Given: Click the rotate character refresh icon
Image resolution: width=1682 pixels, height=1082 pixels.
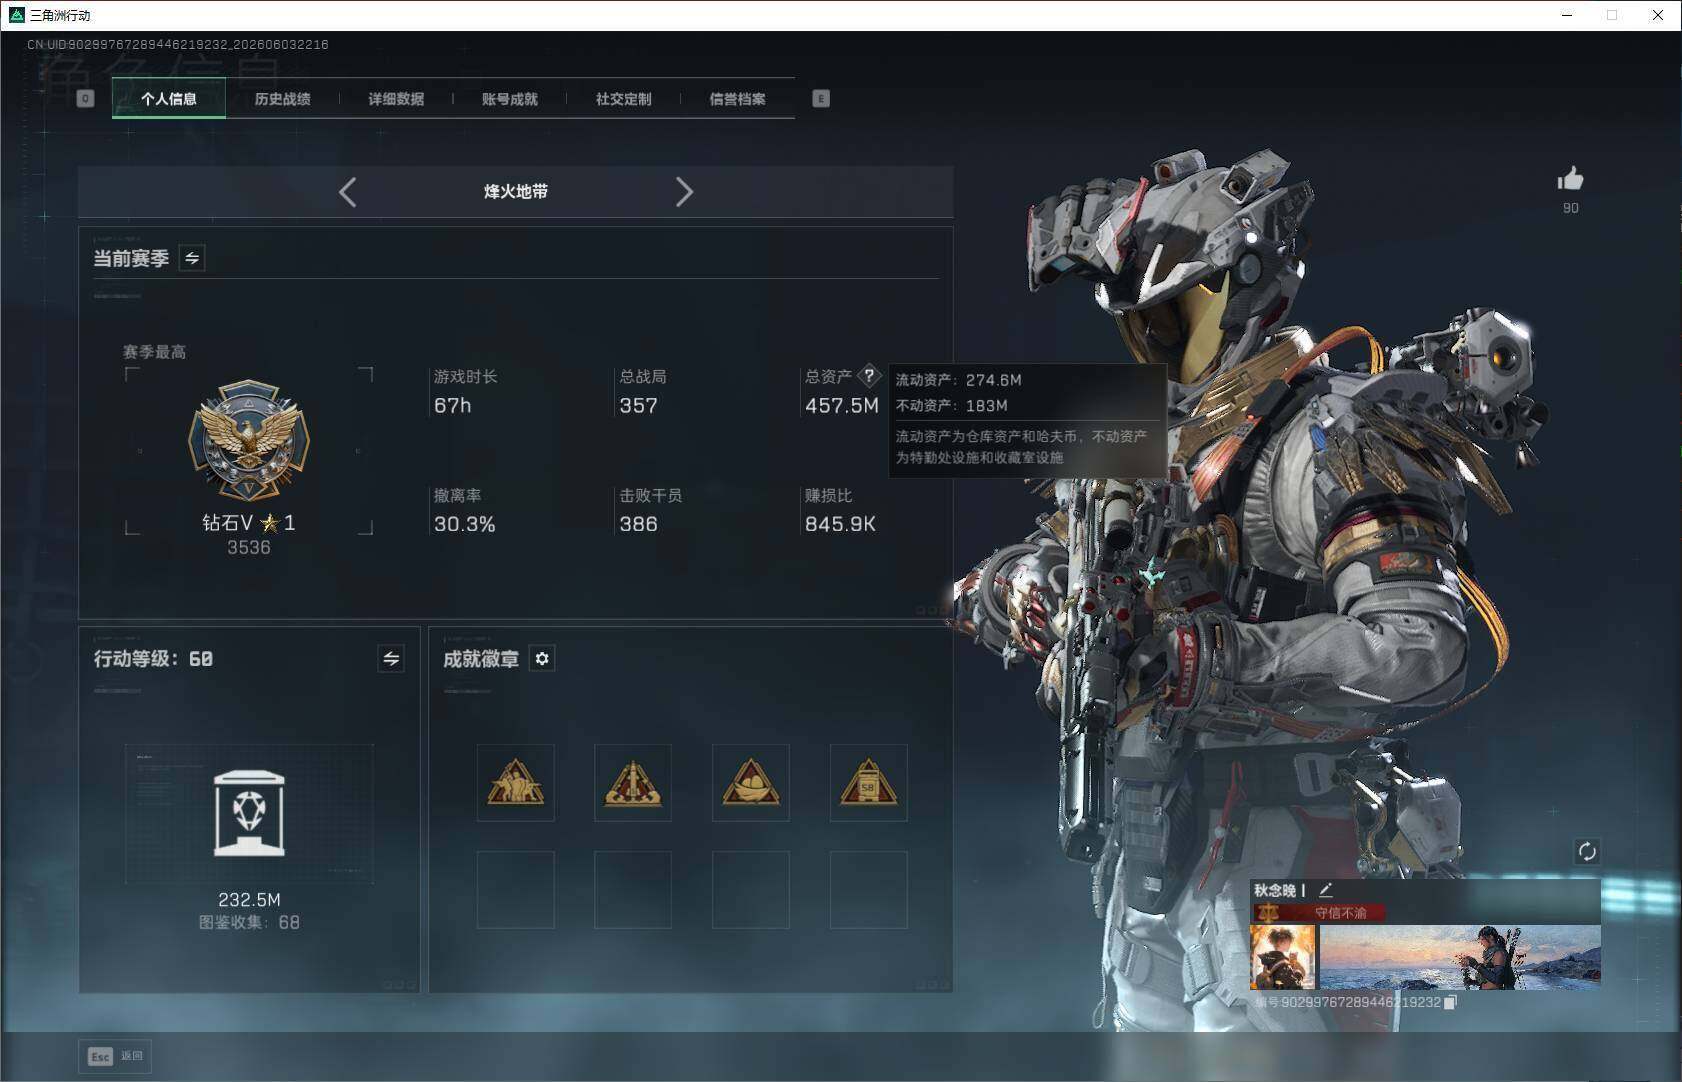Looking at the screenshot, I should pyautogui.click(x=1587, y=851).
